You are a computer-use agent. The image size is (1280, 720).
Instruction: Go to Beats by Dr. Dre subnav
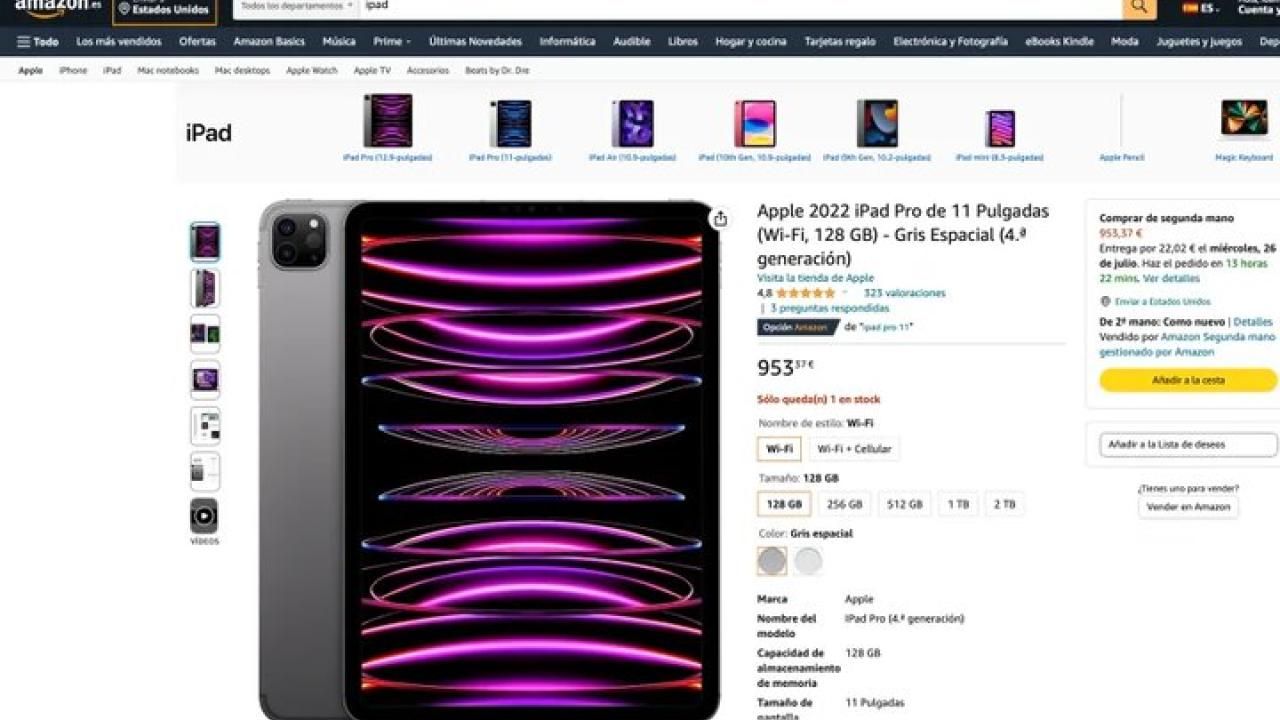tap(497, 71)
